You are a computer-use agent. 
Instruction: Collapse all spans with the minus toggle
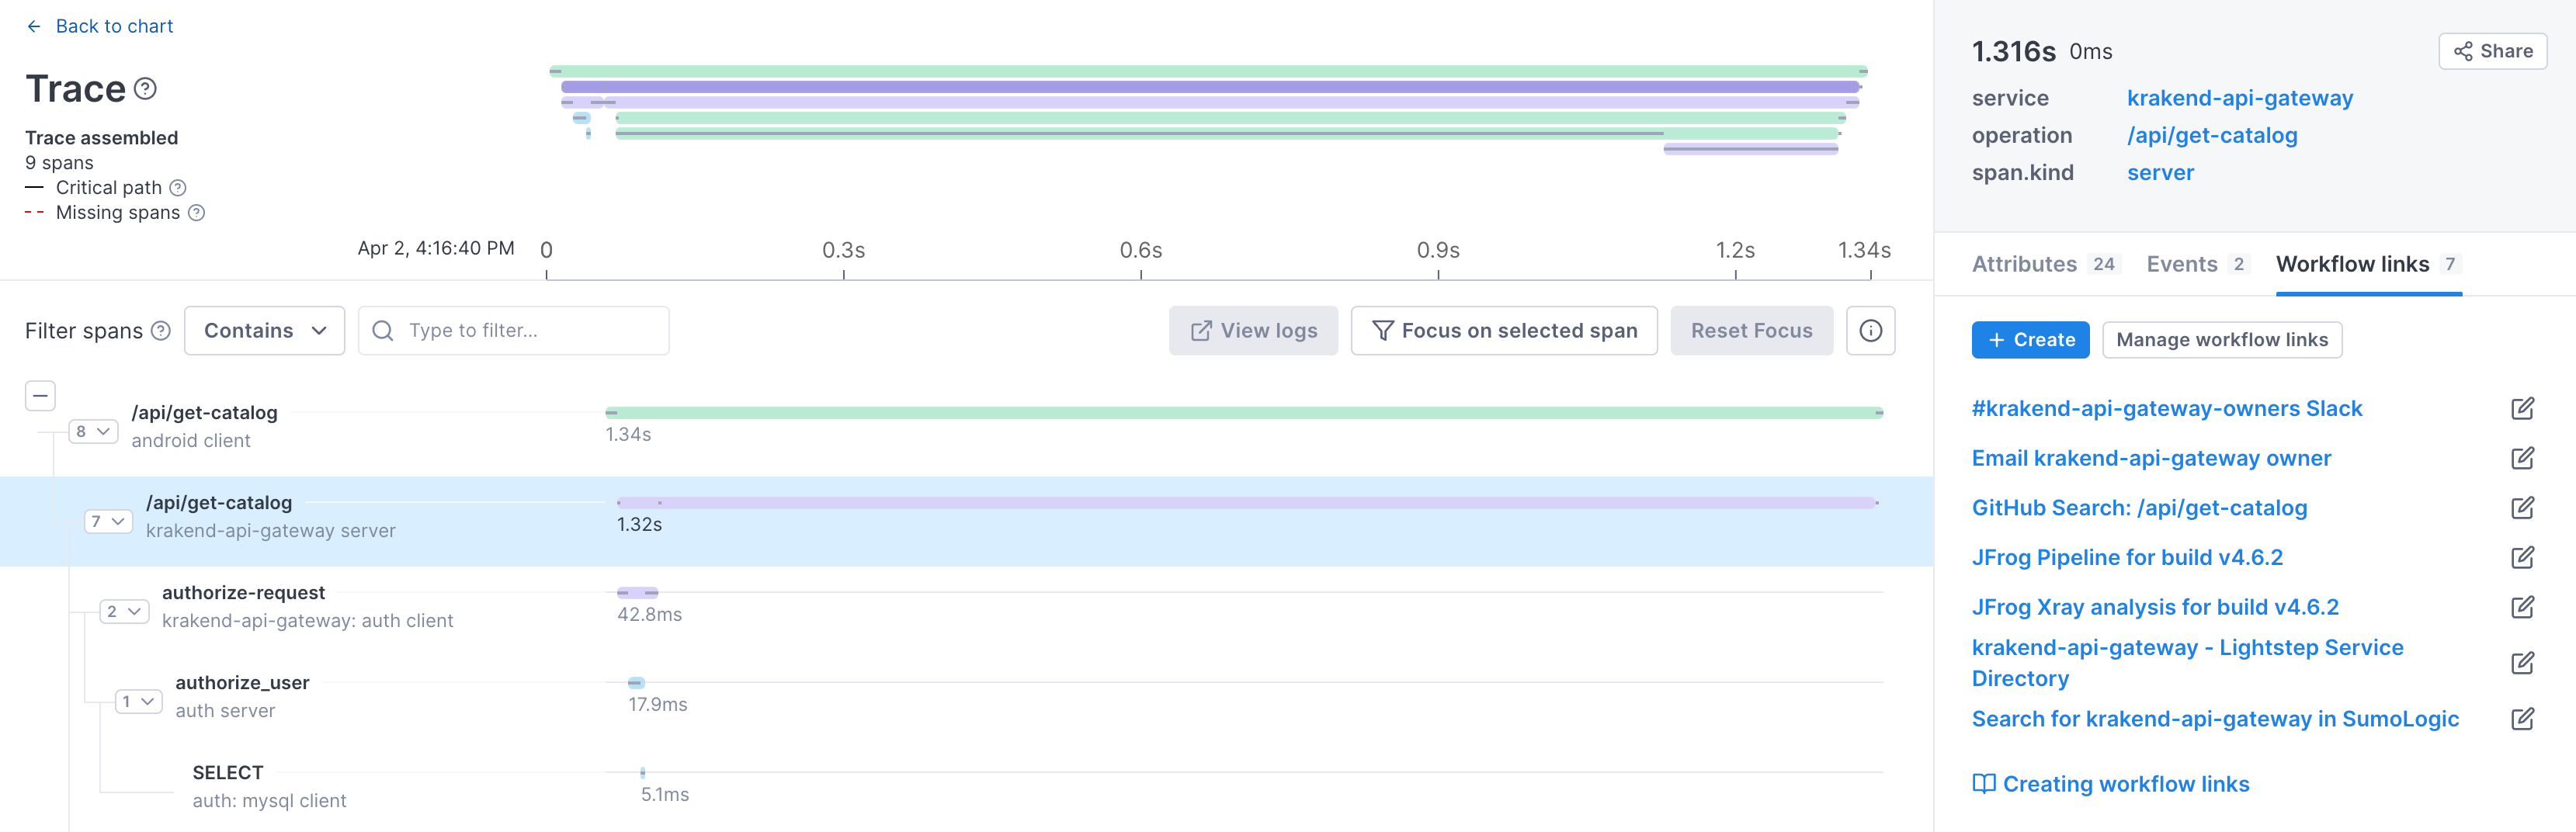[x=40, y=396]
